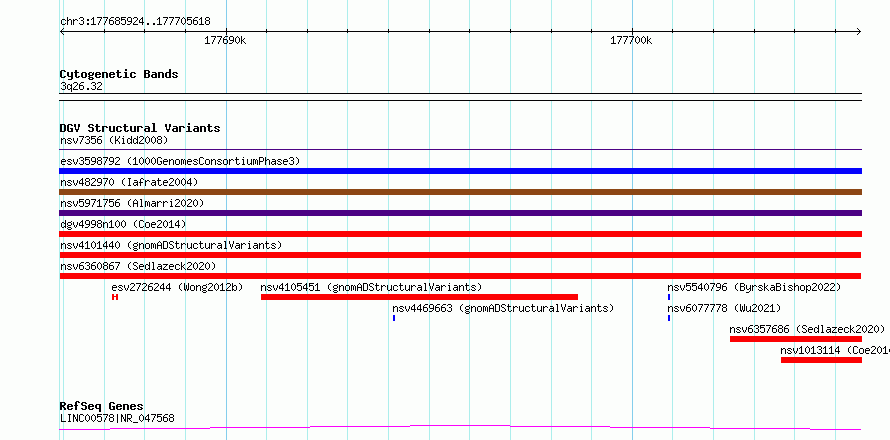This screenshot has height=440, width=890.
Task: Click the red dgv4998n100 variant bar
Action: pyautogui.click(x=461, y=234)
